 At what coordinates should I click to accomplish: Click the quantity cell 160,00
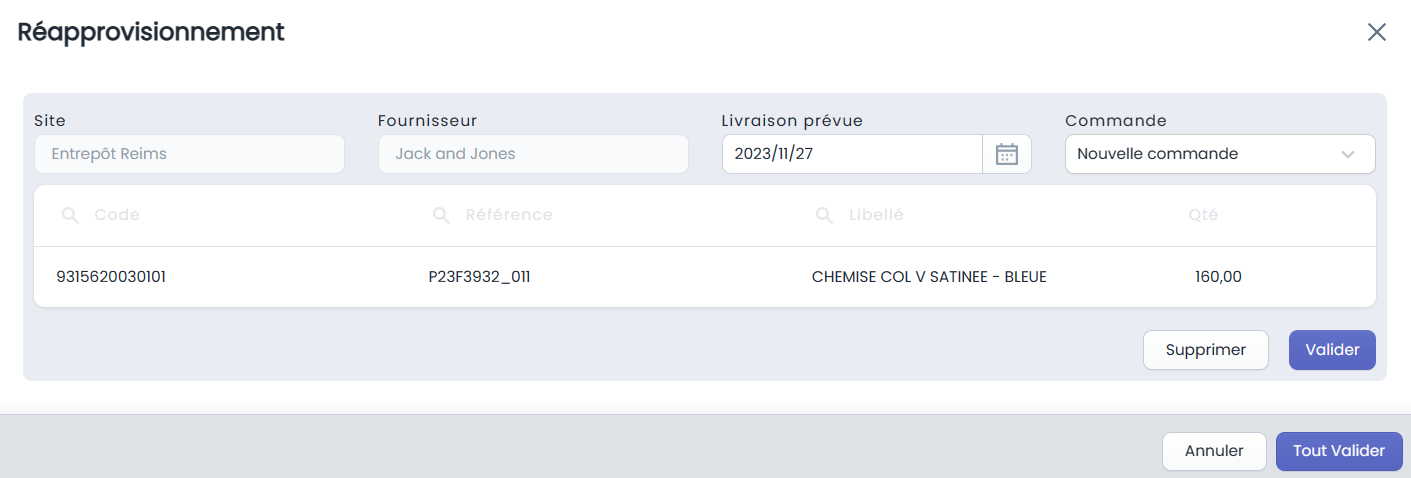click(x=1218, y=277)
